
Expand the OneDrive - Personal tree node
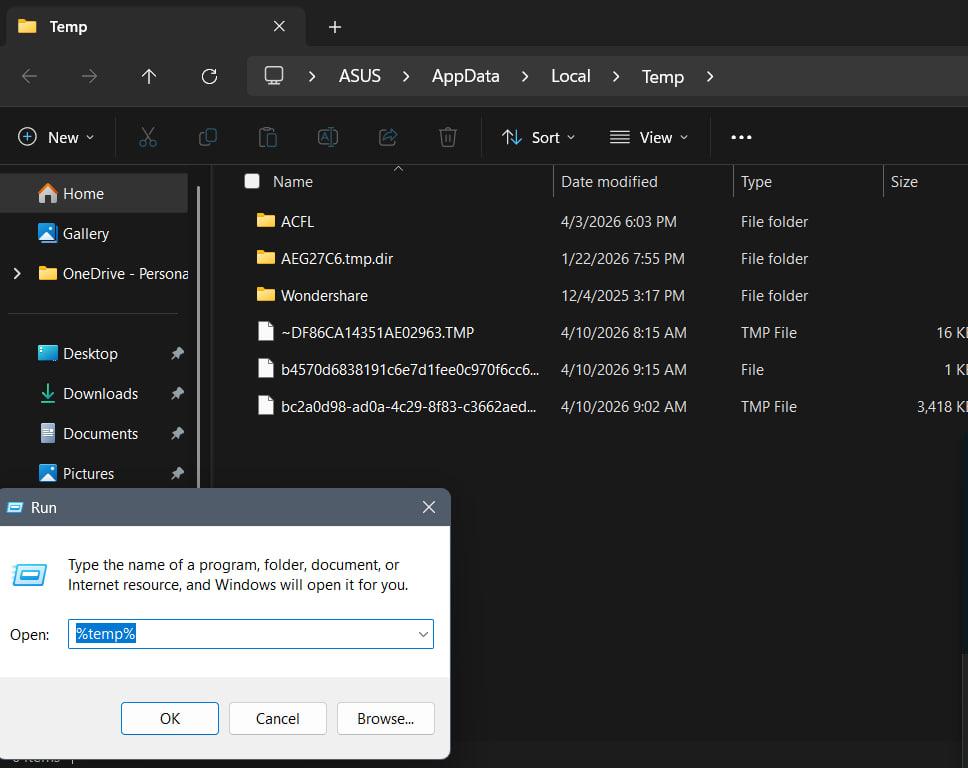tap(17, 273)
